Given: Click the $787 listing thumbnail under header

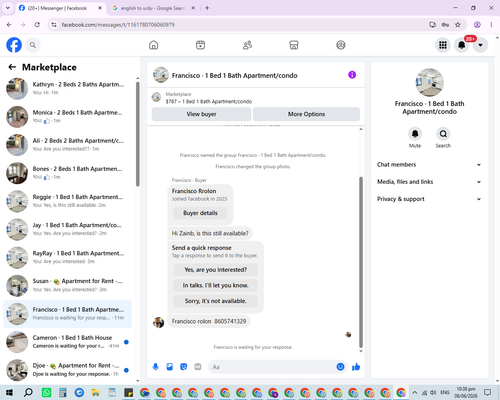Looking at the screenshot, I should [156, 97].
